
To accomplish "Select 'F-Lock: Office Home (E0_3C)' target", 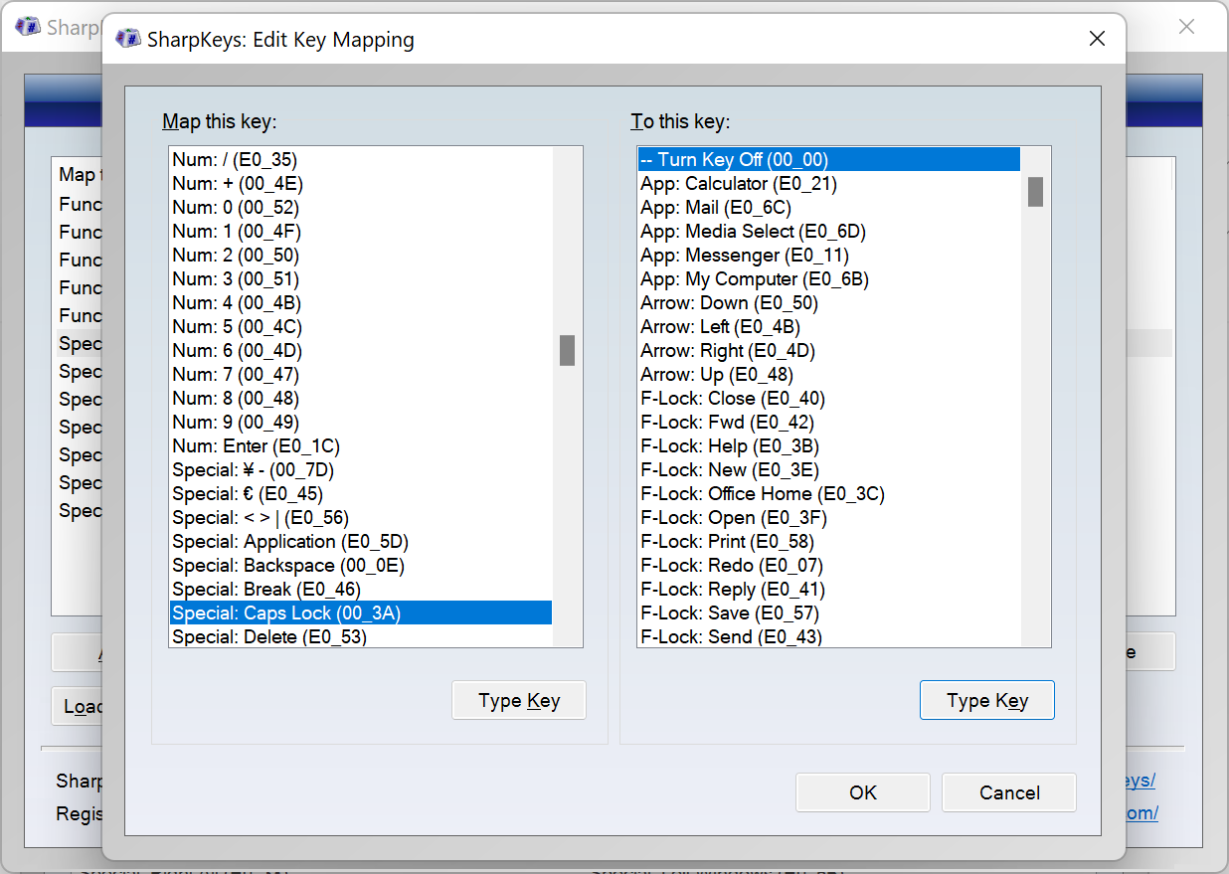I will (x=762, y=494).
